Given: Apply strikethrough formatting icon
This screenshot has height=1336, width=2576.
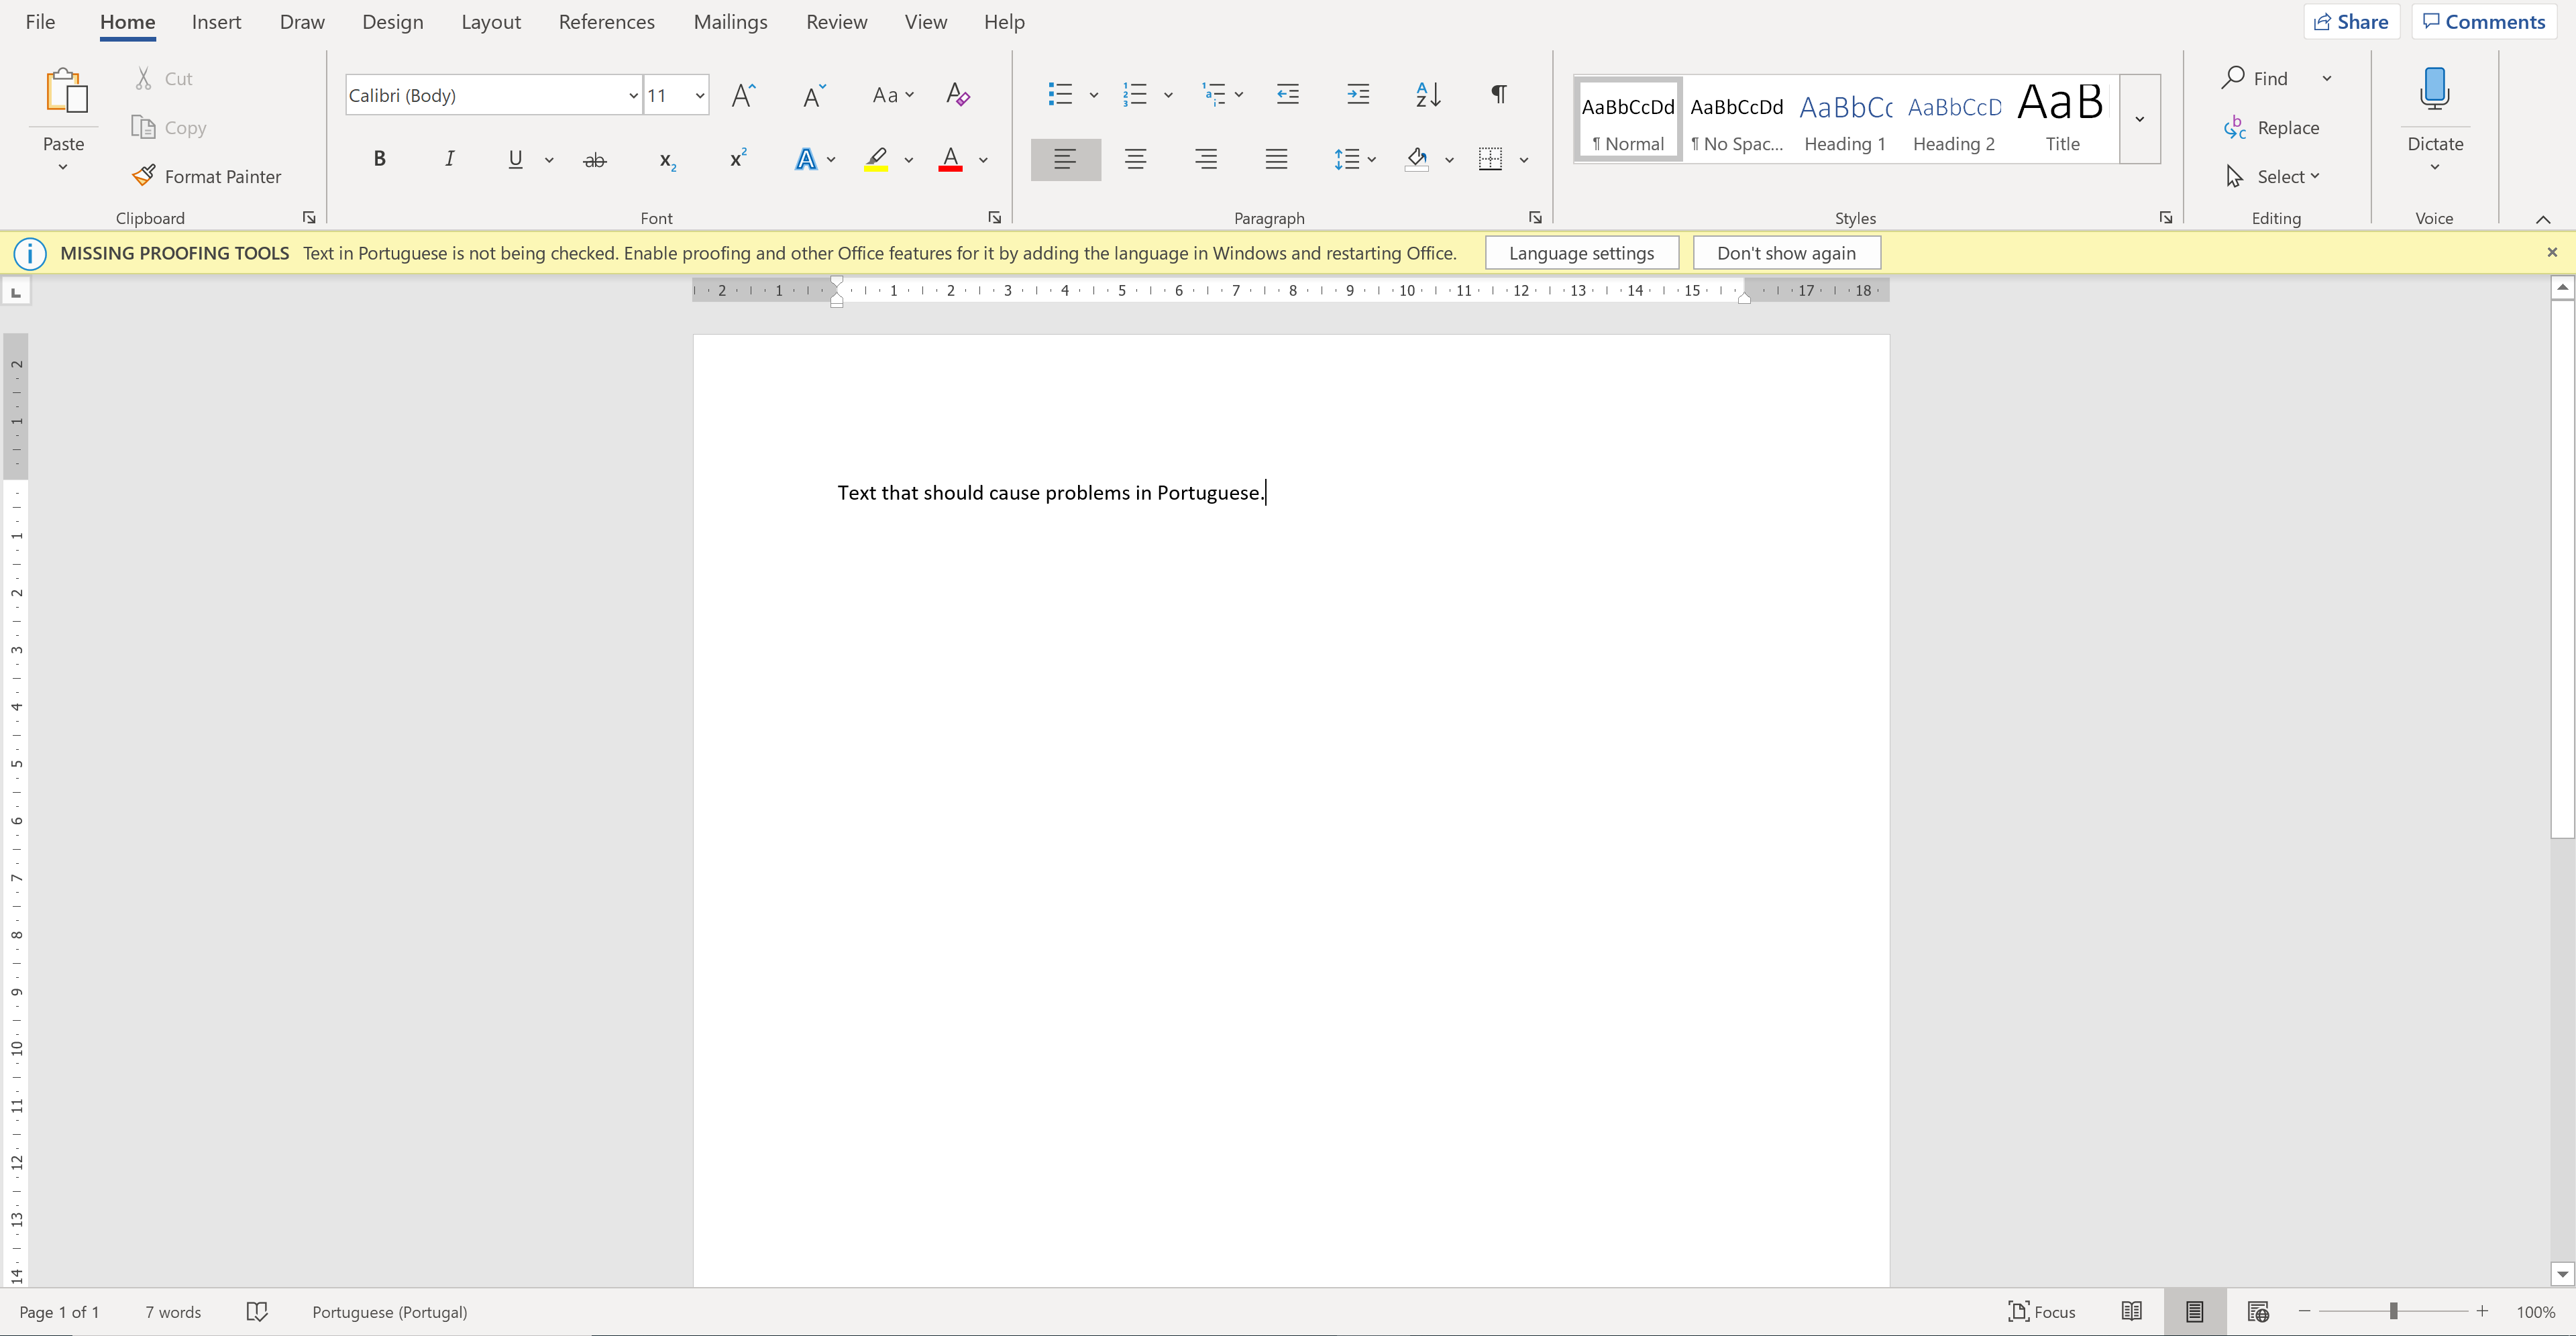Looking at the screenshot, I should [x=594, y=160].
